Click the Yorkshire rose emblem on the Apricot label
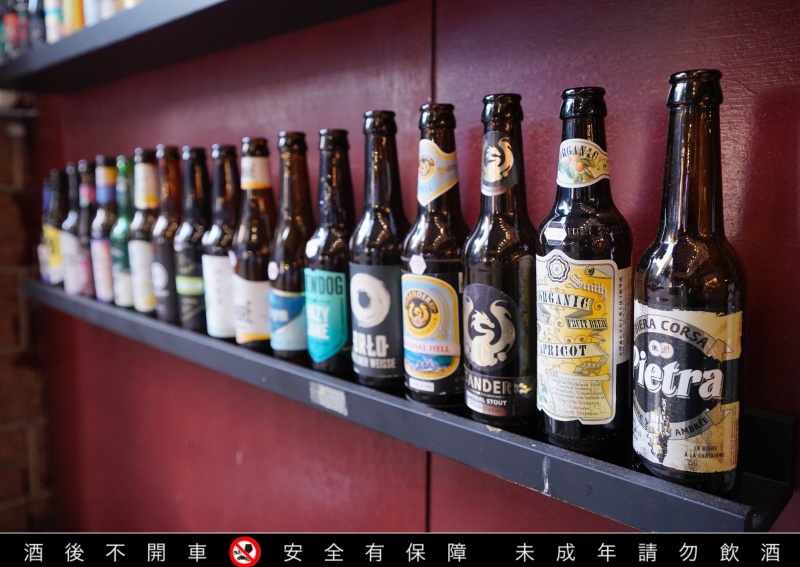The height and width of the screenshot is (567, 800). tap(558, 268)
